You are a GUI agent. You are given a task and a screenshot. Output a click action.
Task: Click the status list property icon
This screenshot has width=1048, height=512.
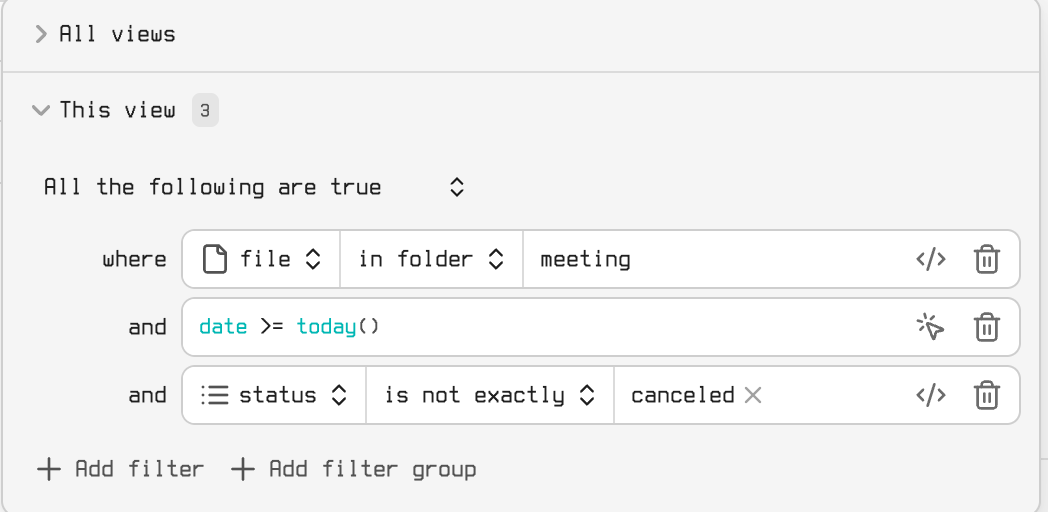tap(214, 395)
